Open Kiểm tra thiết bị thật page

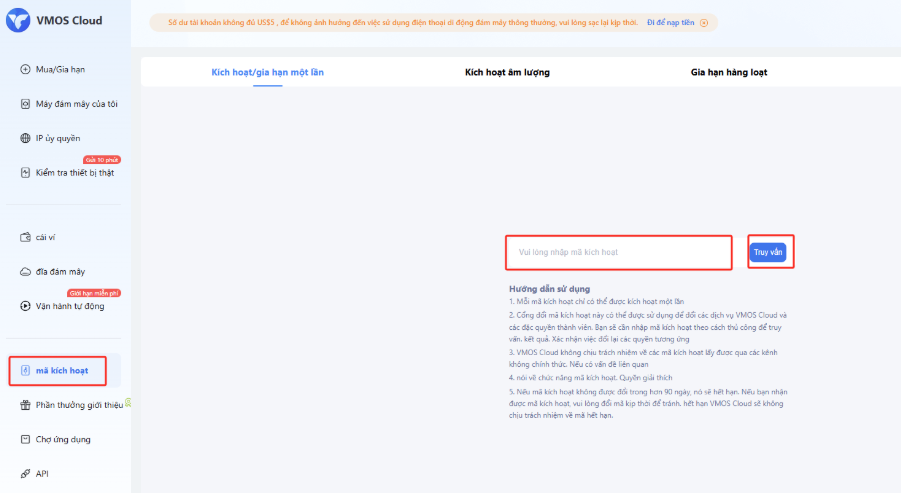click(x=75, y=173)
